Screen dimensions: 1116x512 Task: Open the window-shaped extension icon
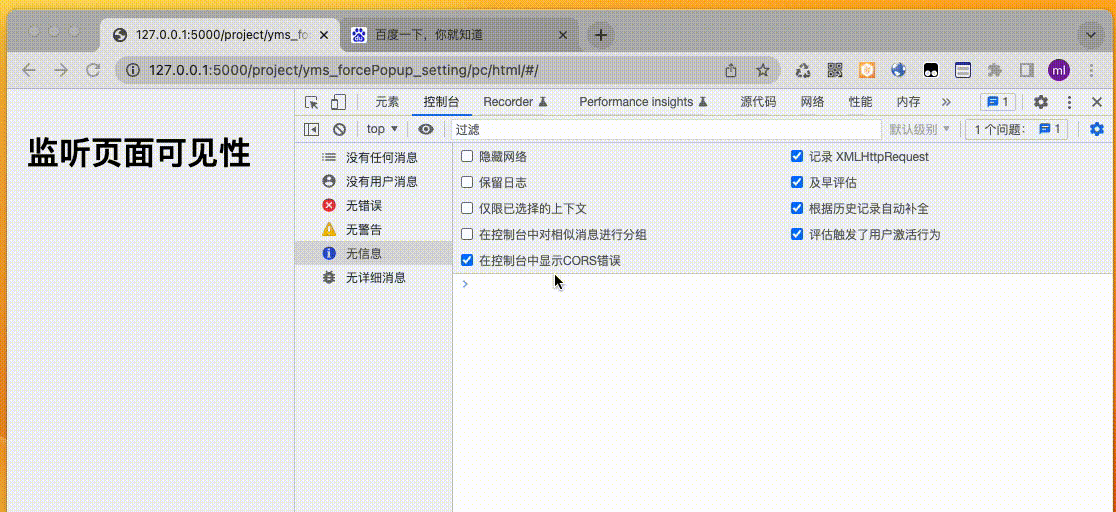[x=963, y=70]
